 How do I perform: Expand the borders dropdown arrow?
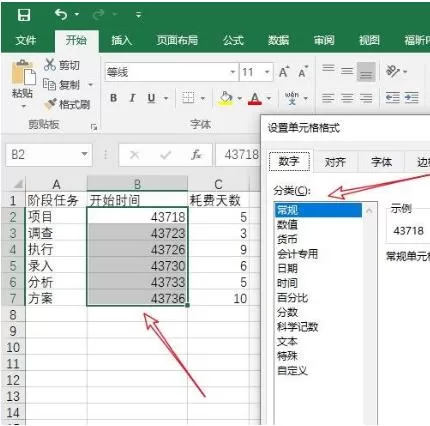pos(203,98)
